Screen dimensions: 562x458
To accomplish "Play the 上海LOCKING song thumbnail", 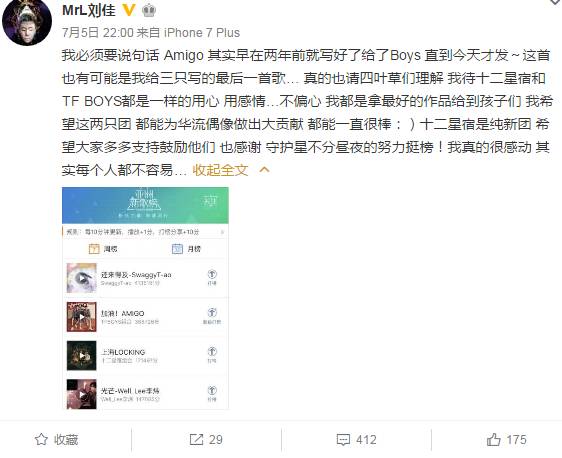I will (82, 356).
